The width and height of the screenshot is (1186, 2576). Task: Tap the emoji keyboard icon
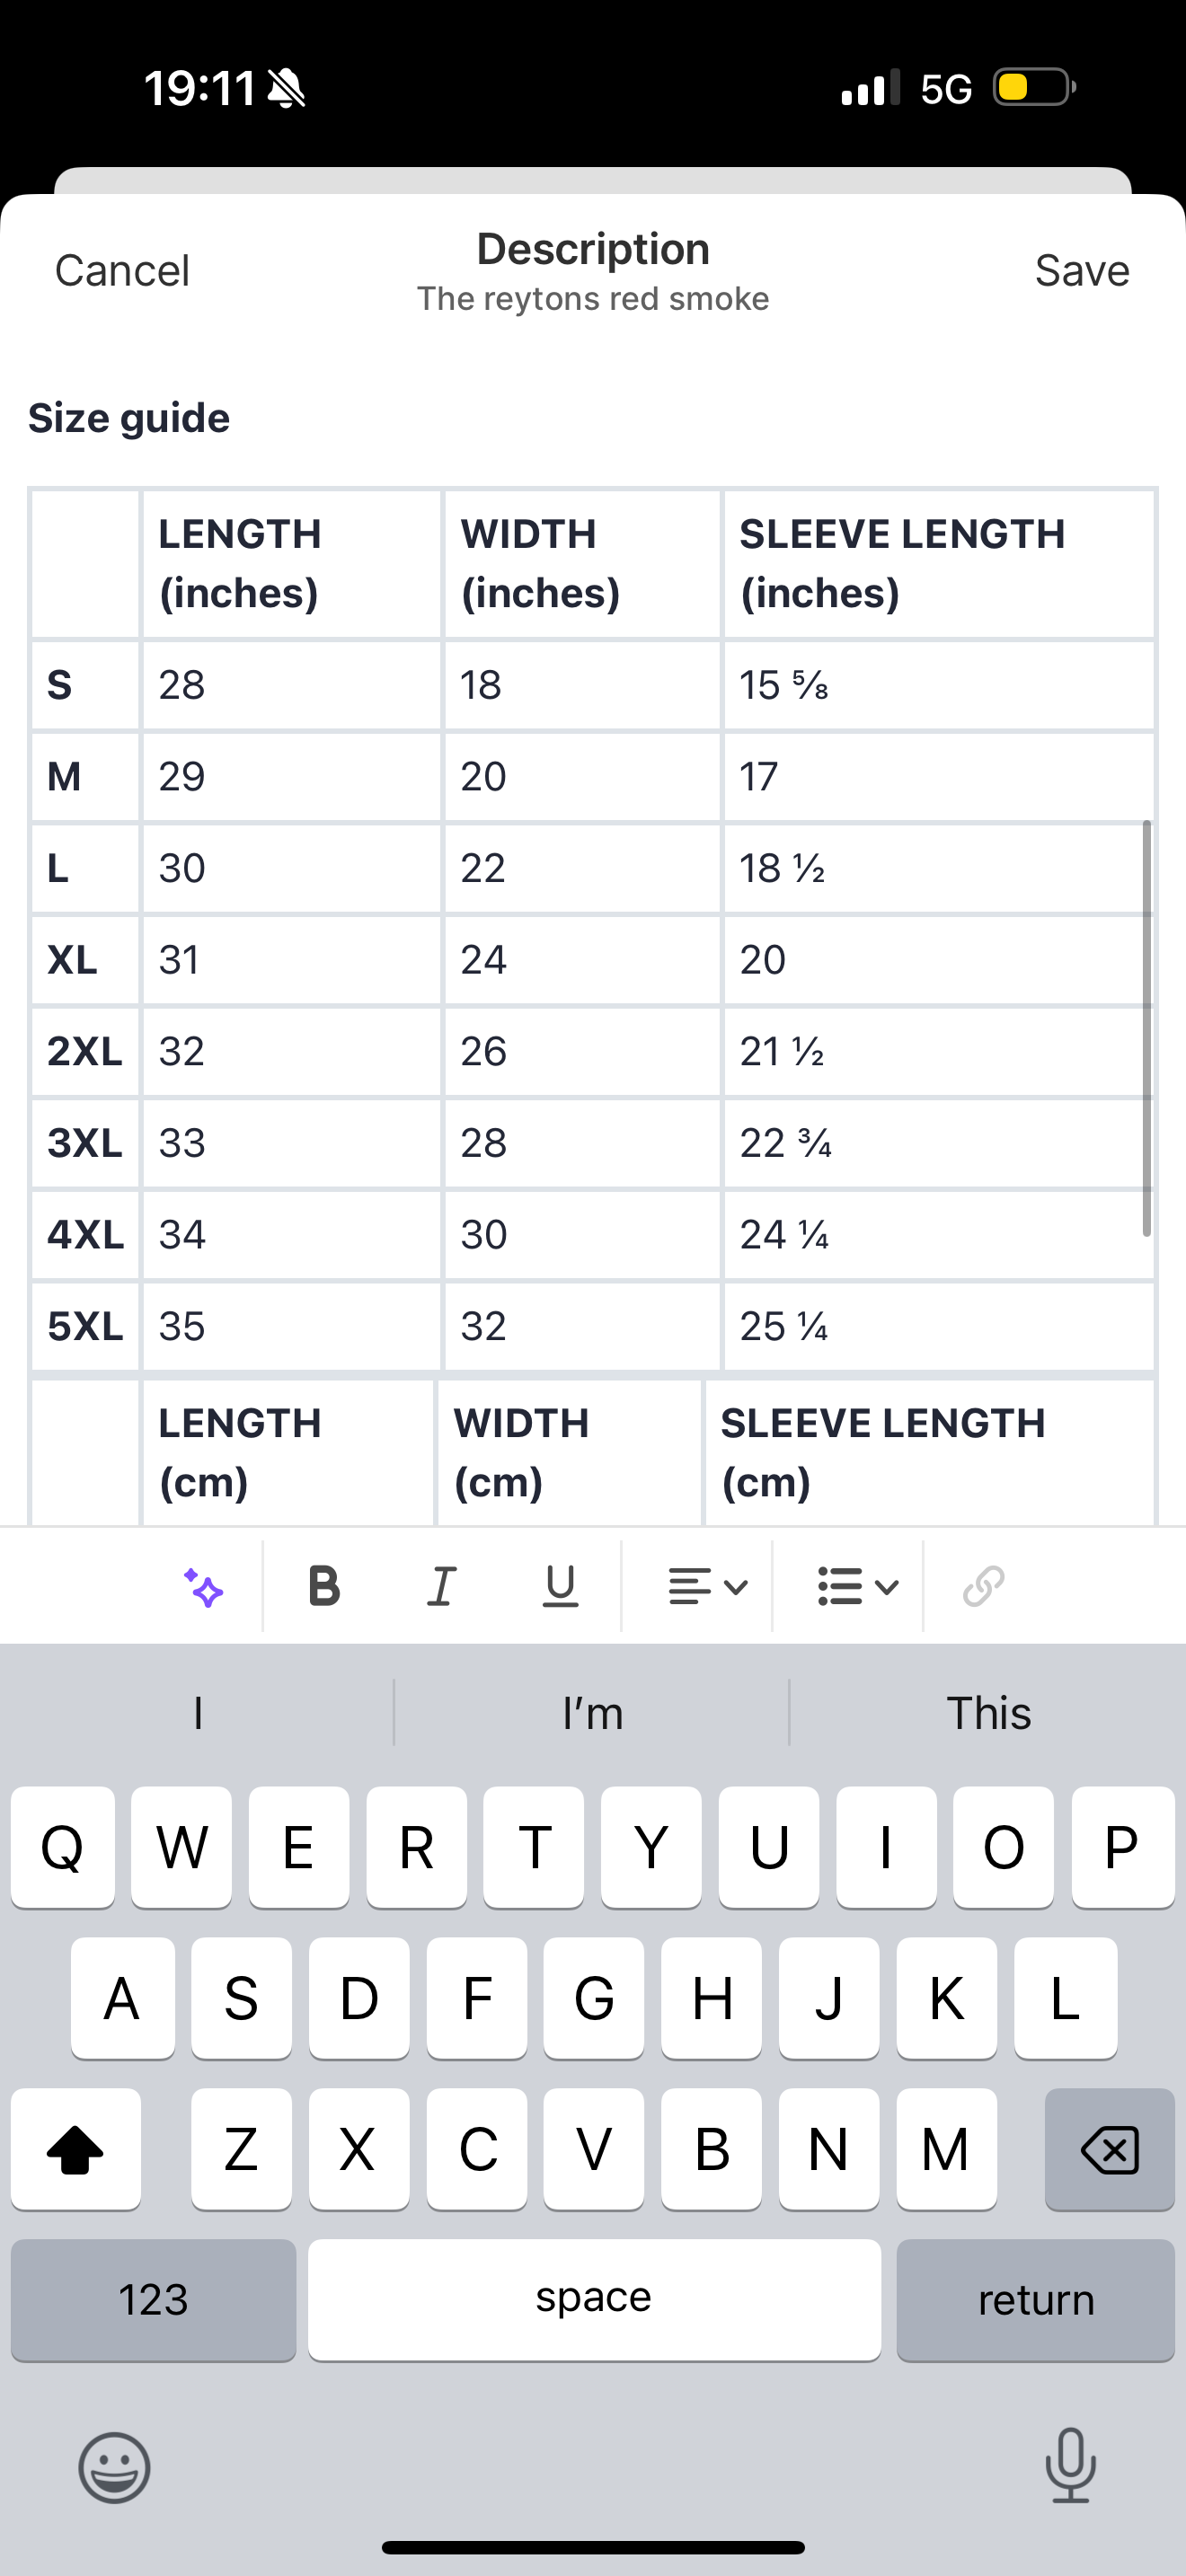coord(114,2467)
